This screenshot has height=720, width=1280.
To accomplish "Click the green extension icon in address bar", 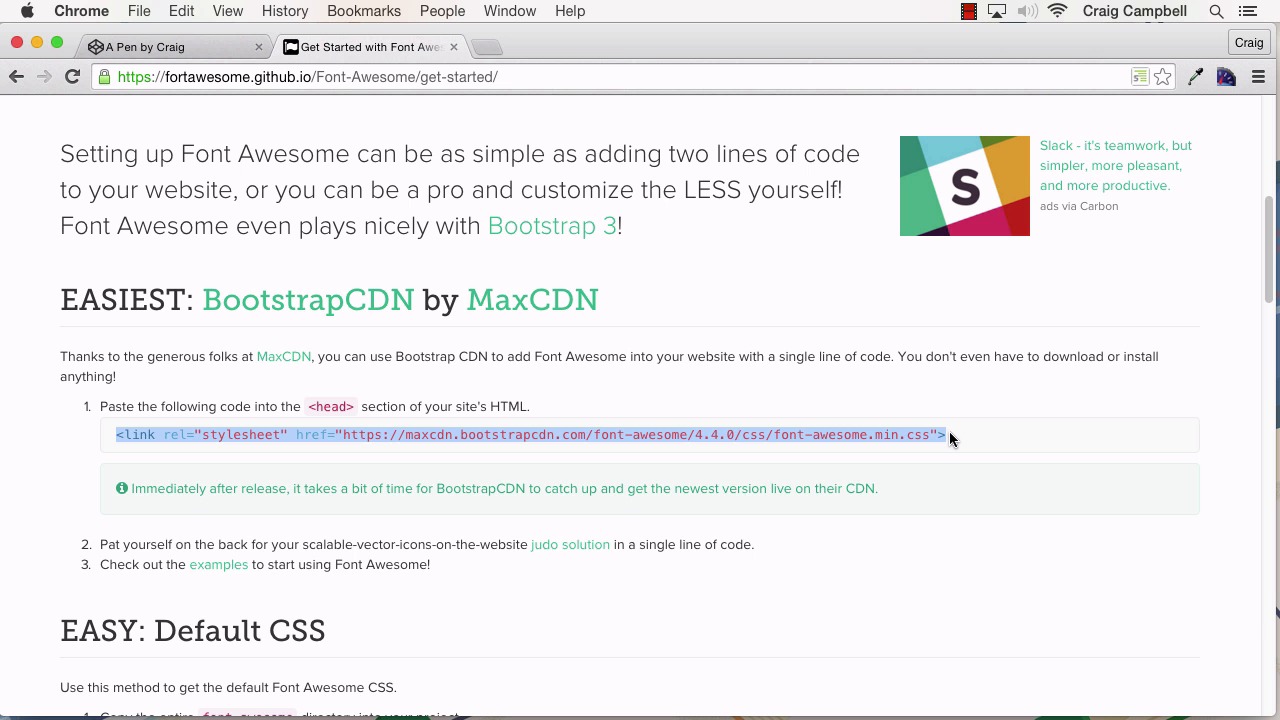I will (1140, 77).
